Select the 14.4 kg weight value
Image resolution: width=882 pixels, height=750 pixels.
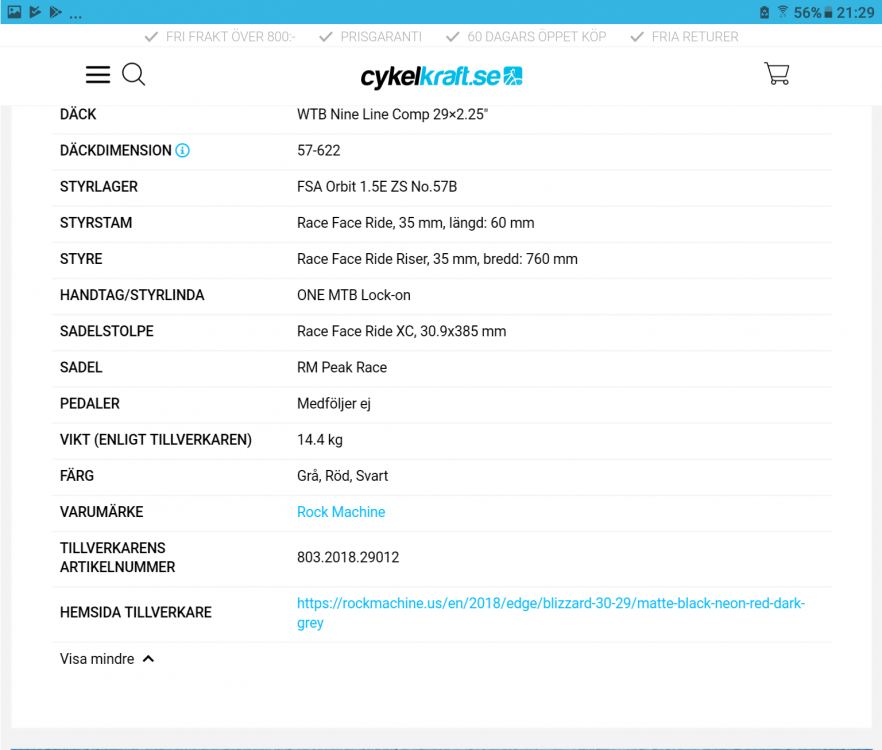point(320,440)
